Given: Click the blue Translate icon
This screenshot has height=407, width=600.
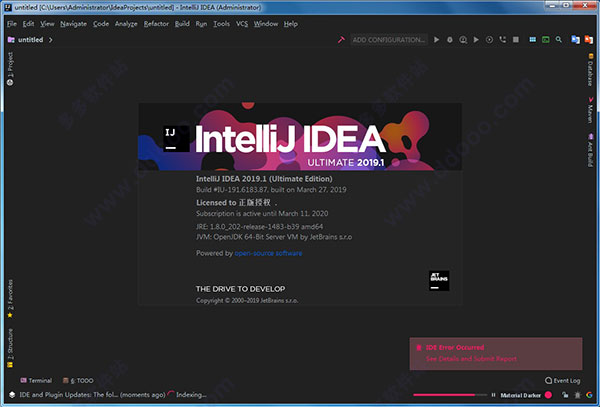Looking at the screenshot, I should (x=575, y=40).
